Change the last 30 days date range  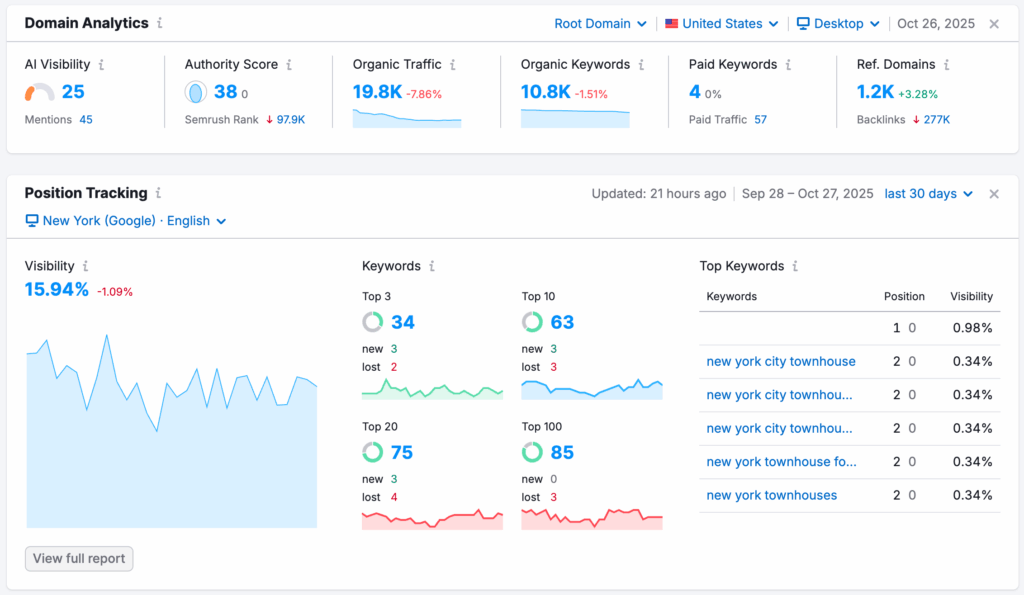(x=928, y=194)
